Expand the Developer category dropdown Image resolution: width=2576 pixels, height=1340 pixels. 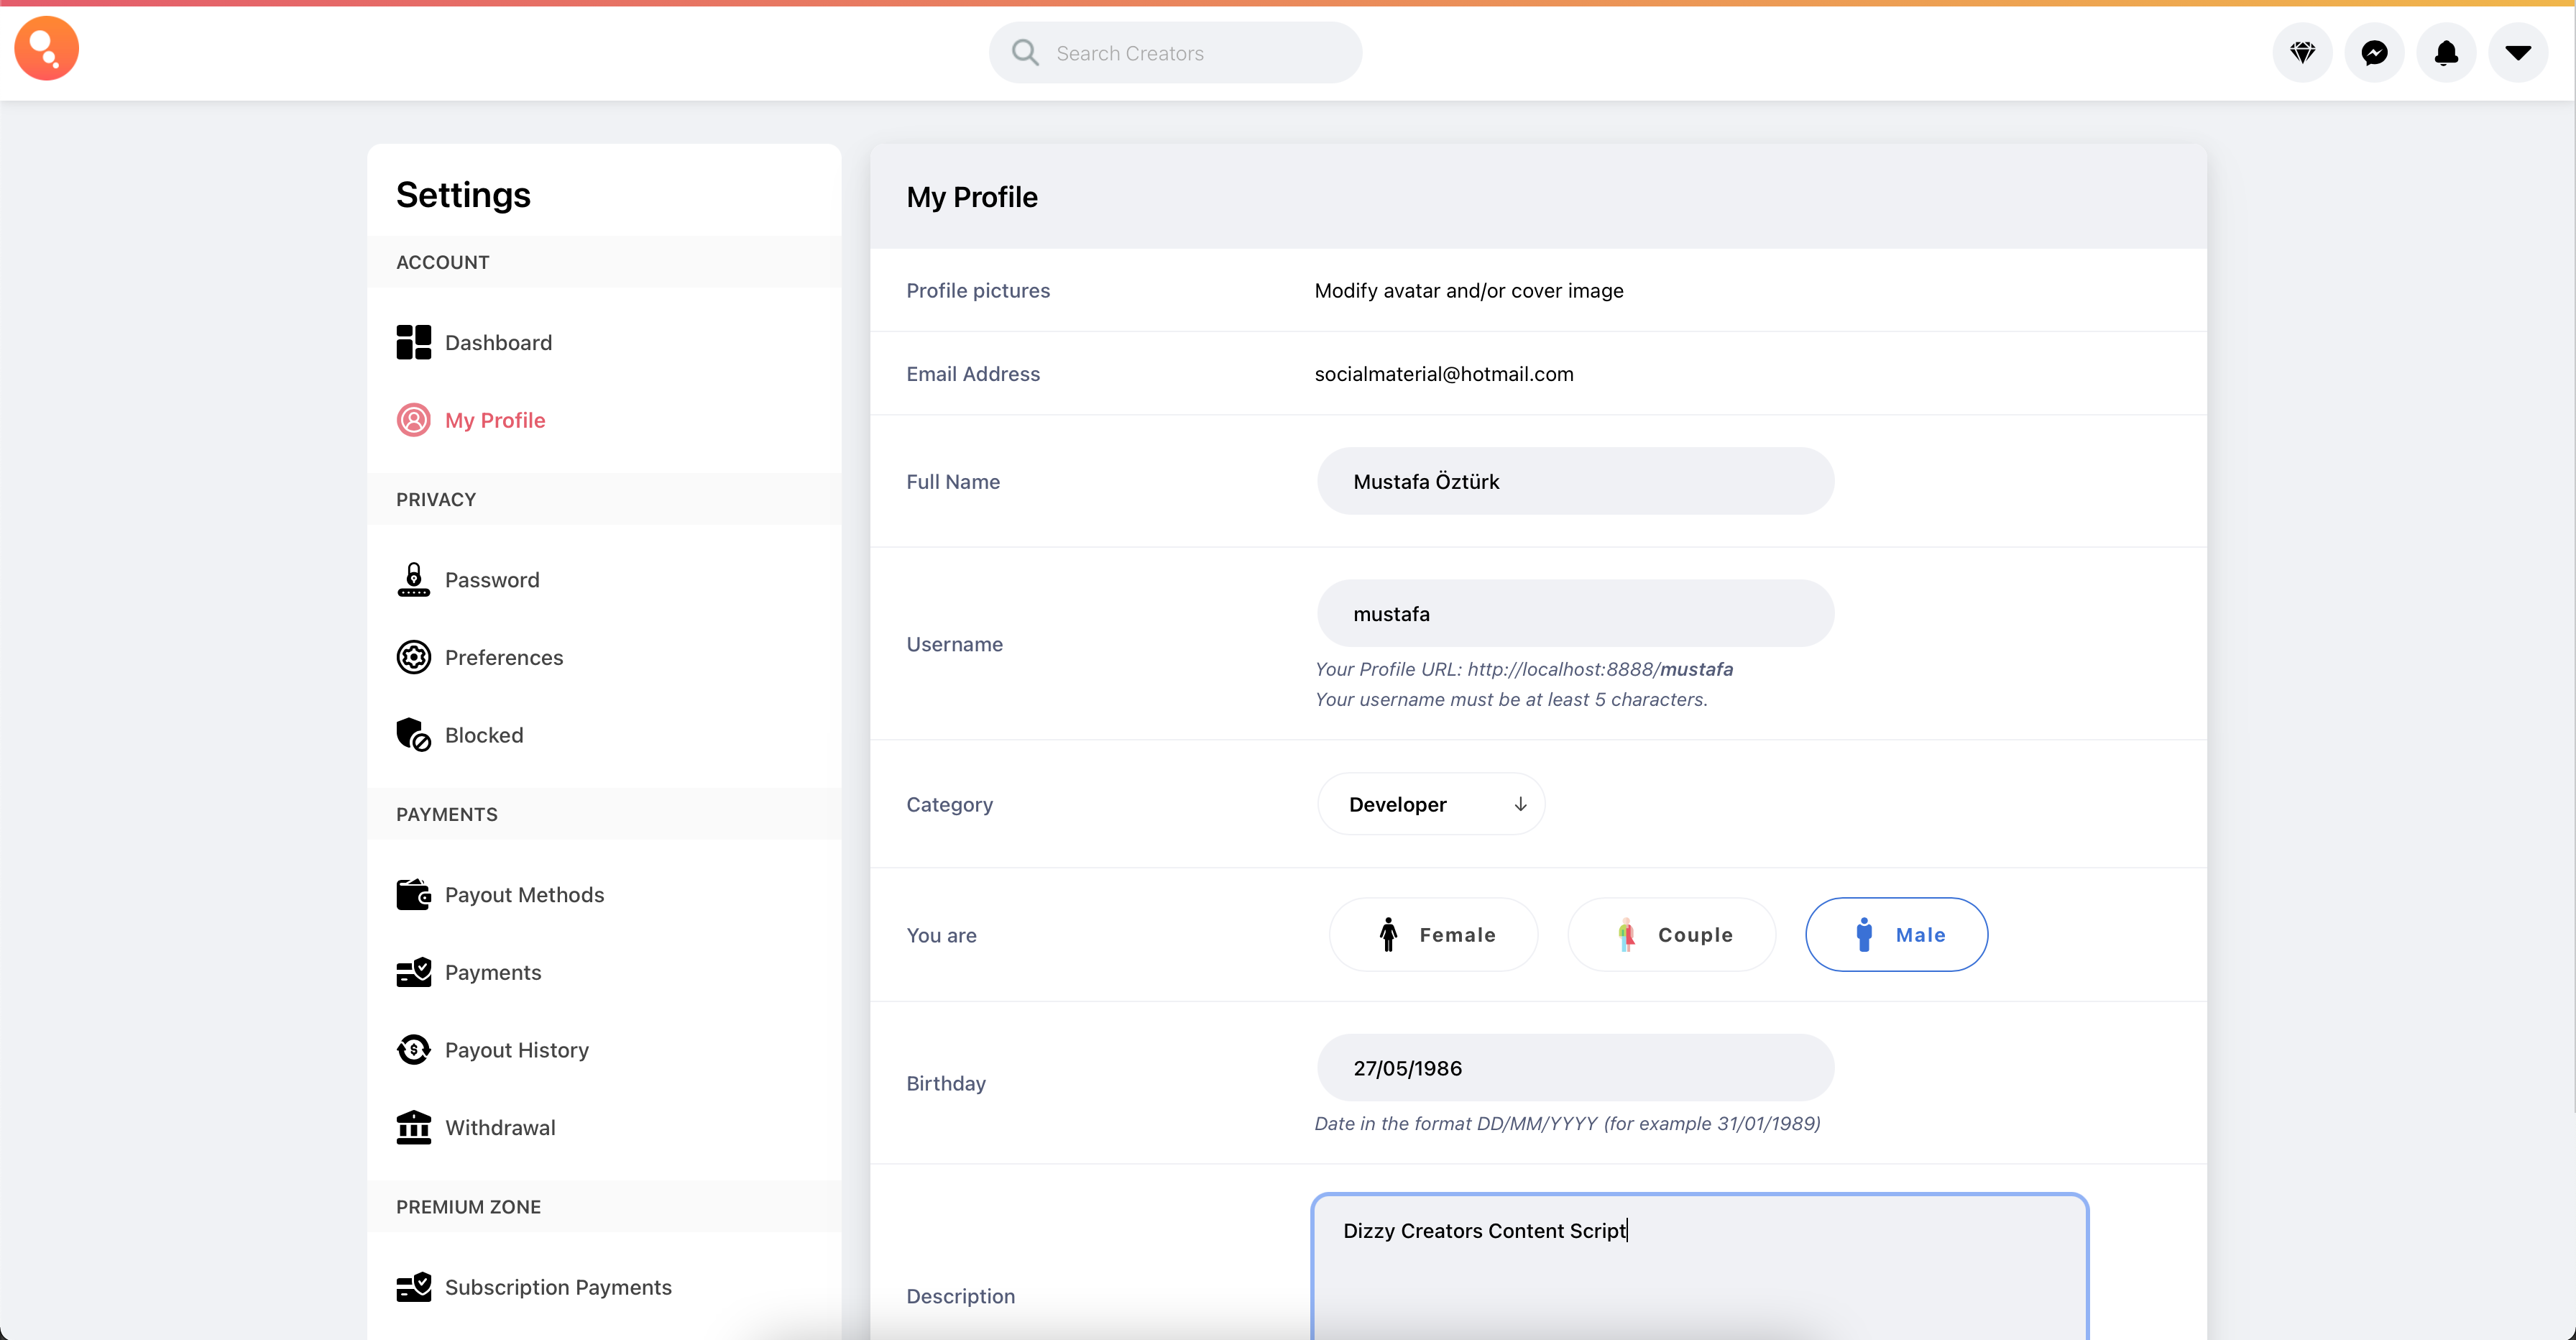(x=1431, y=804)
